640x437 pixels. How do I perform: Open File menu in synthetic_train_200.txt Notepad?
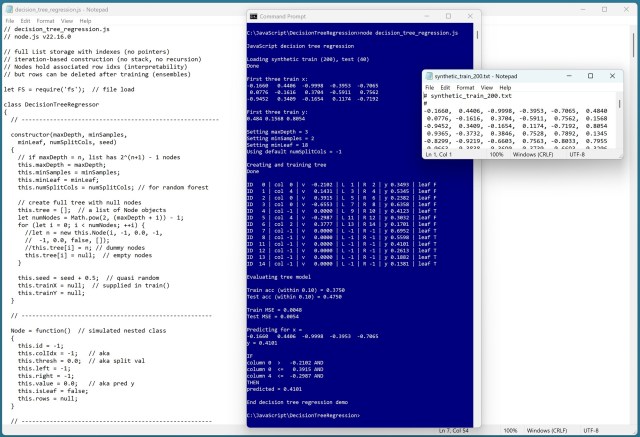tap(431, 88)
